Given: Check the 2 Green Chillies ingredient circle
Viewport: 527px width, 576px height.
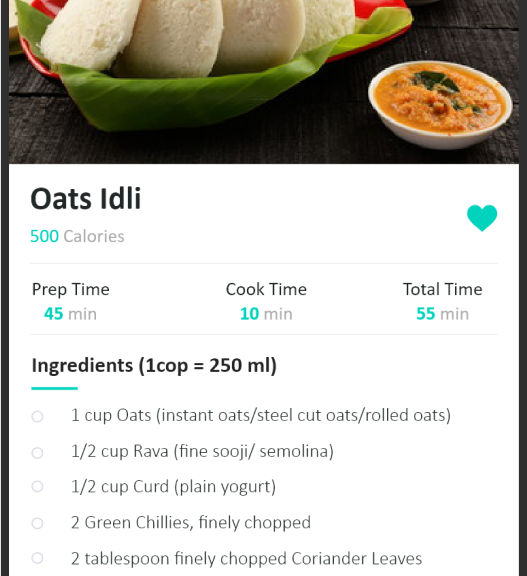Looking at the screenshot, I should click(37, 523).
